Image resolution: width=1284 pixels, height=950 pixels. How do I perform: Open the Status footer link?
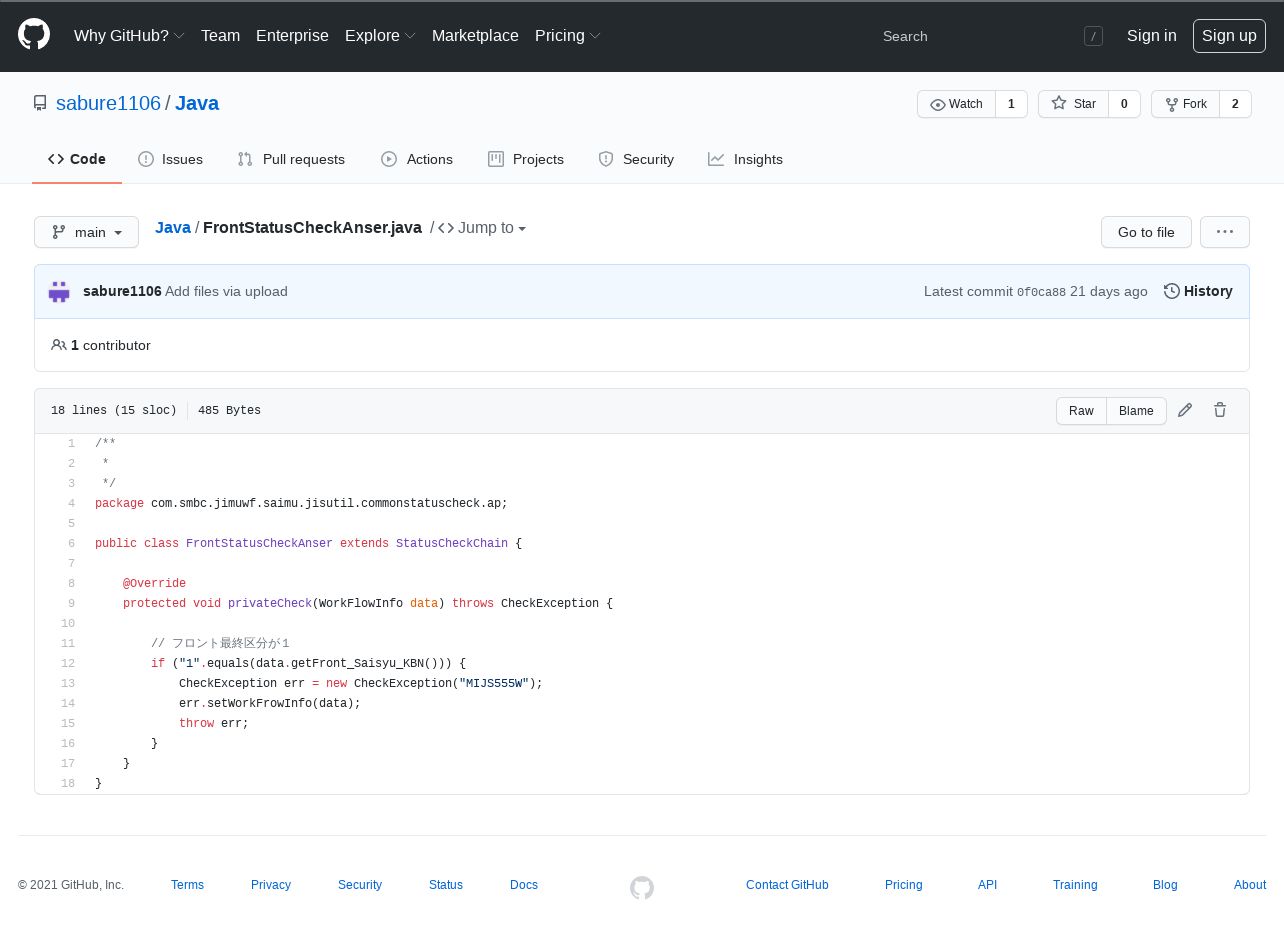tap(446, 885)
